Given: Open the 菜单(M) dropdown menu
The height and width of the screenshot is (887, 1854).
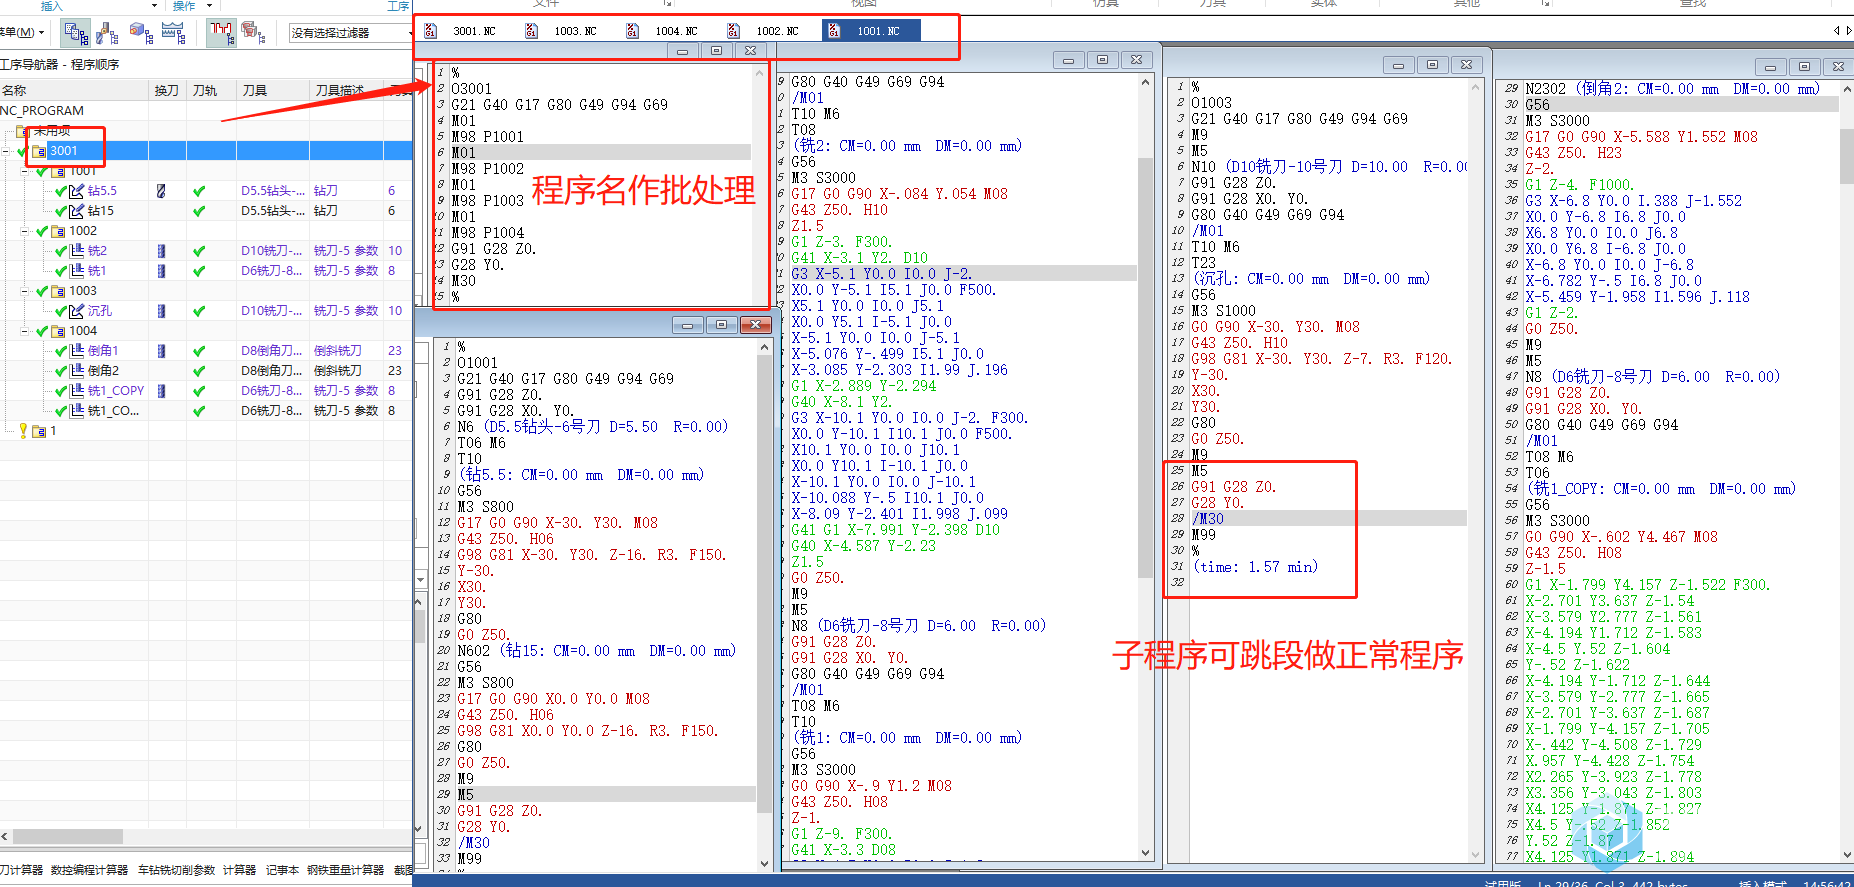Looking at the screenshot, I should pos(22,32).
